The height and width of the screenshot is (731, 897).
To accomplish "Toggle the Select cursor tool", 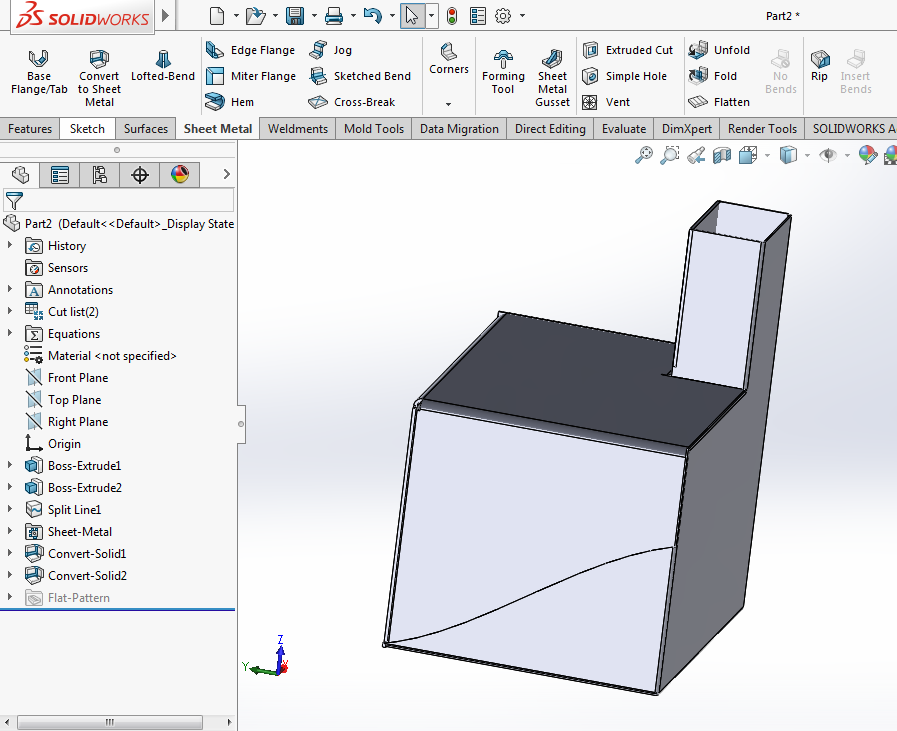I will 412,16.
